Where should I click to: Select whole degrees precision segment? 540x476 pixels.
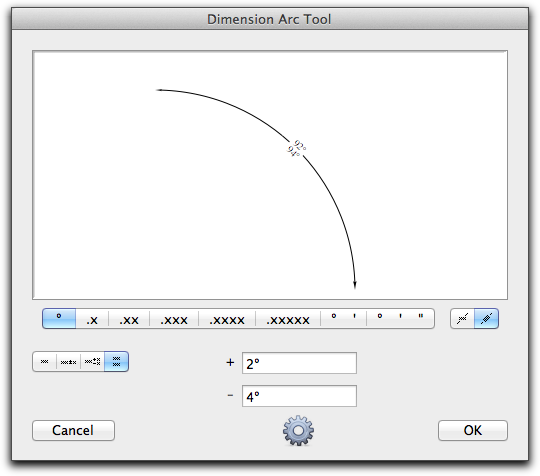coord(59,319)
